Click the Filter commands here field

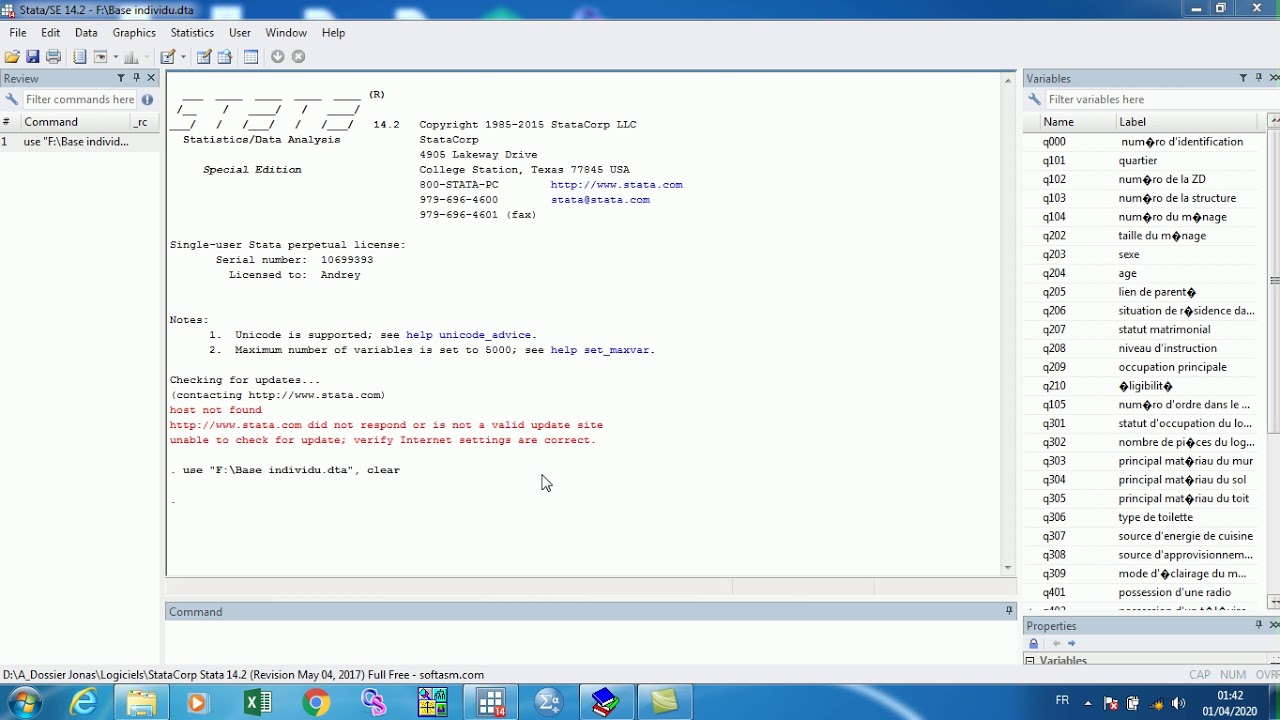(x=80, y=99)
